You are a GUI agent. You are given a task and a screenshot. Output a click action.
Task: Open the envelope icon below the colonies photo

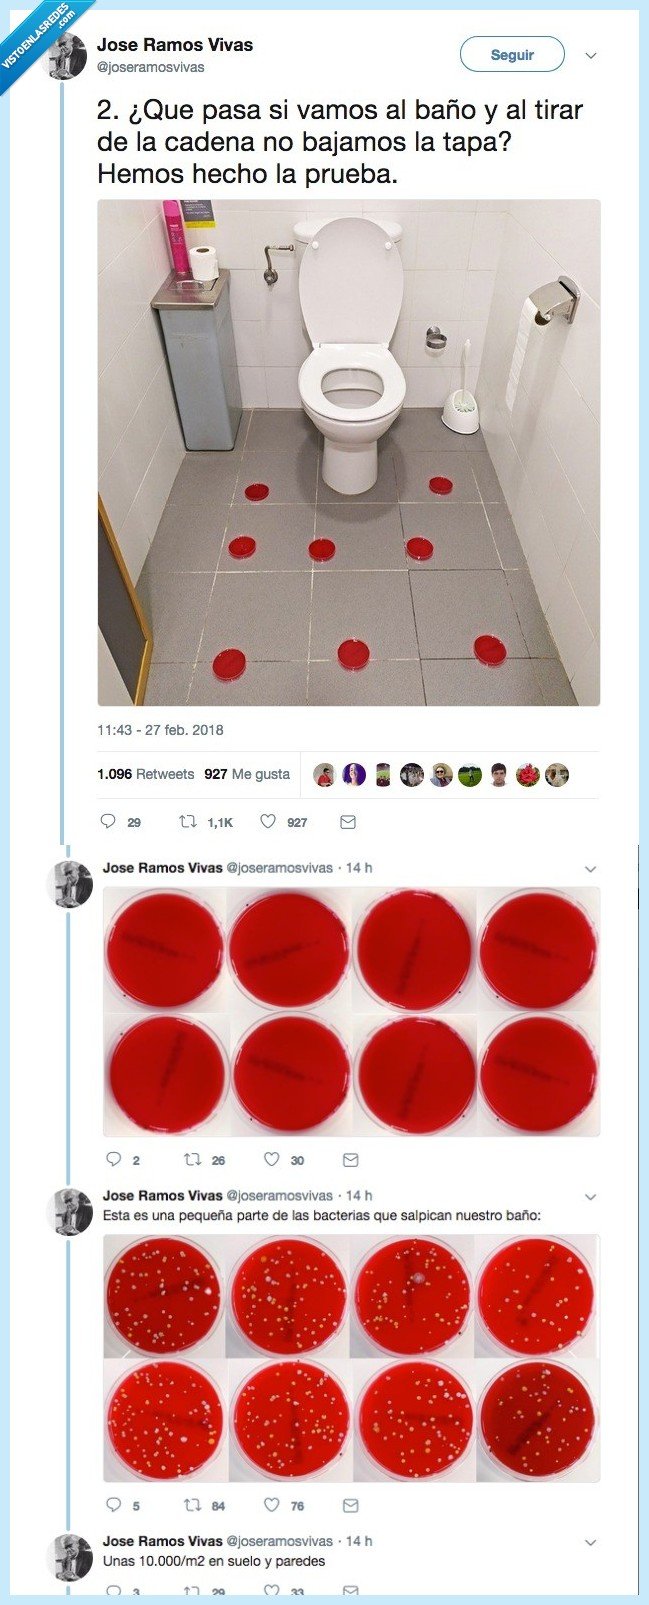pos(348,1503)
